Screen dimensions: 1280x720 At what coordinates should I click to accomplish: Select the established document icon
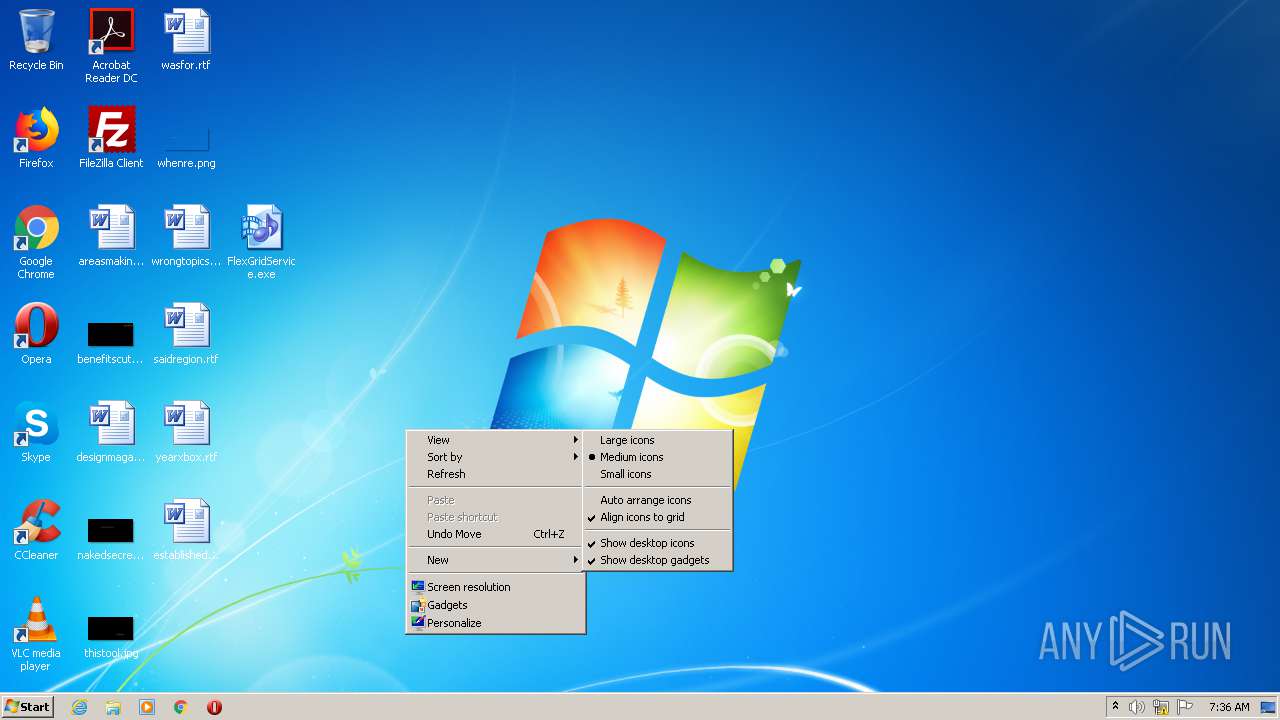[x=186, y=530]
